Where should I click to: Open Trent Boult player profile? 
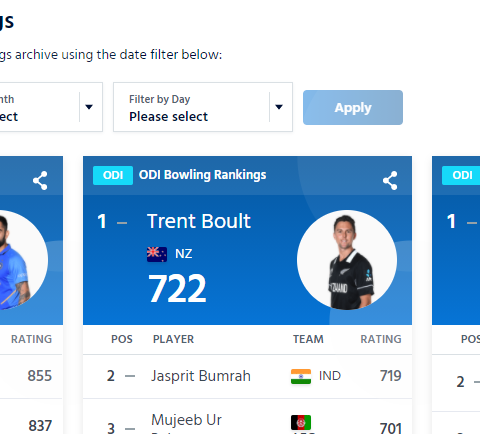[x=199, y=221]
